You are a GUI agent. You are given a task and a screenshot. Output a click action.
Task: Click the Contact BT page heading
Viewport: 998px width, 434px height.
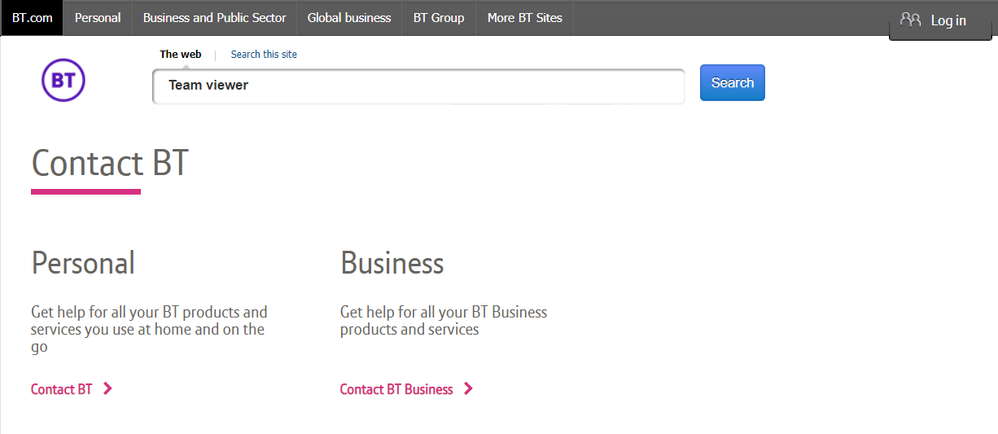click(x=110, y=163)
